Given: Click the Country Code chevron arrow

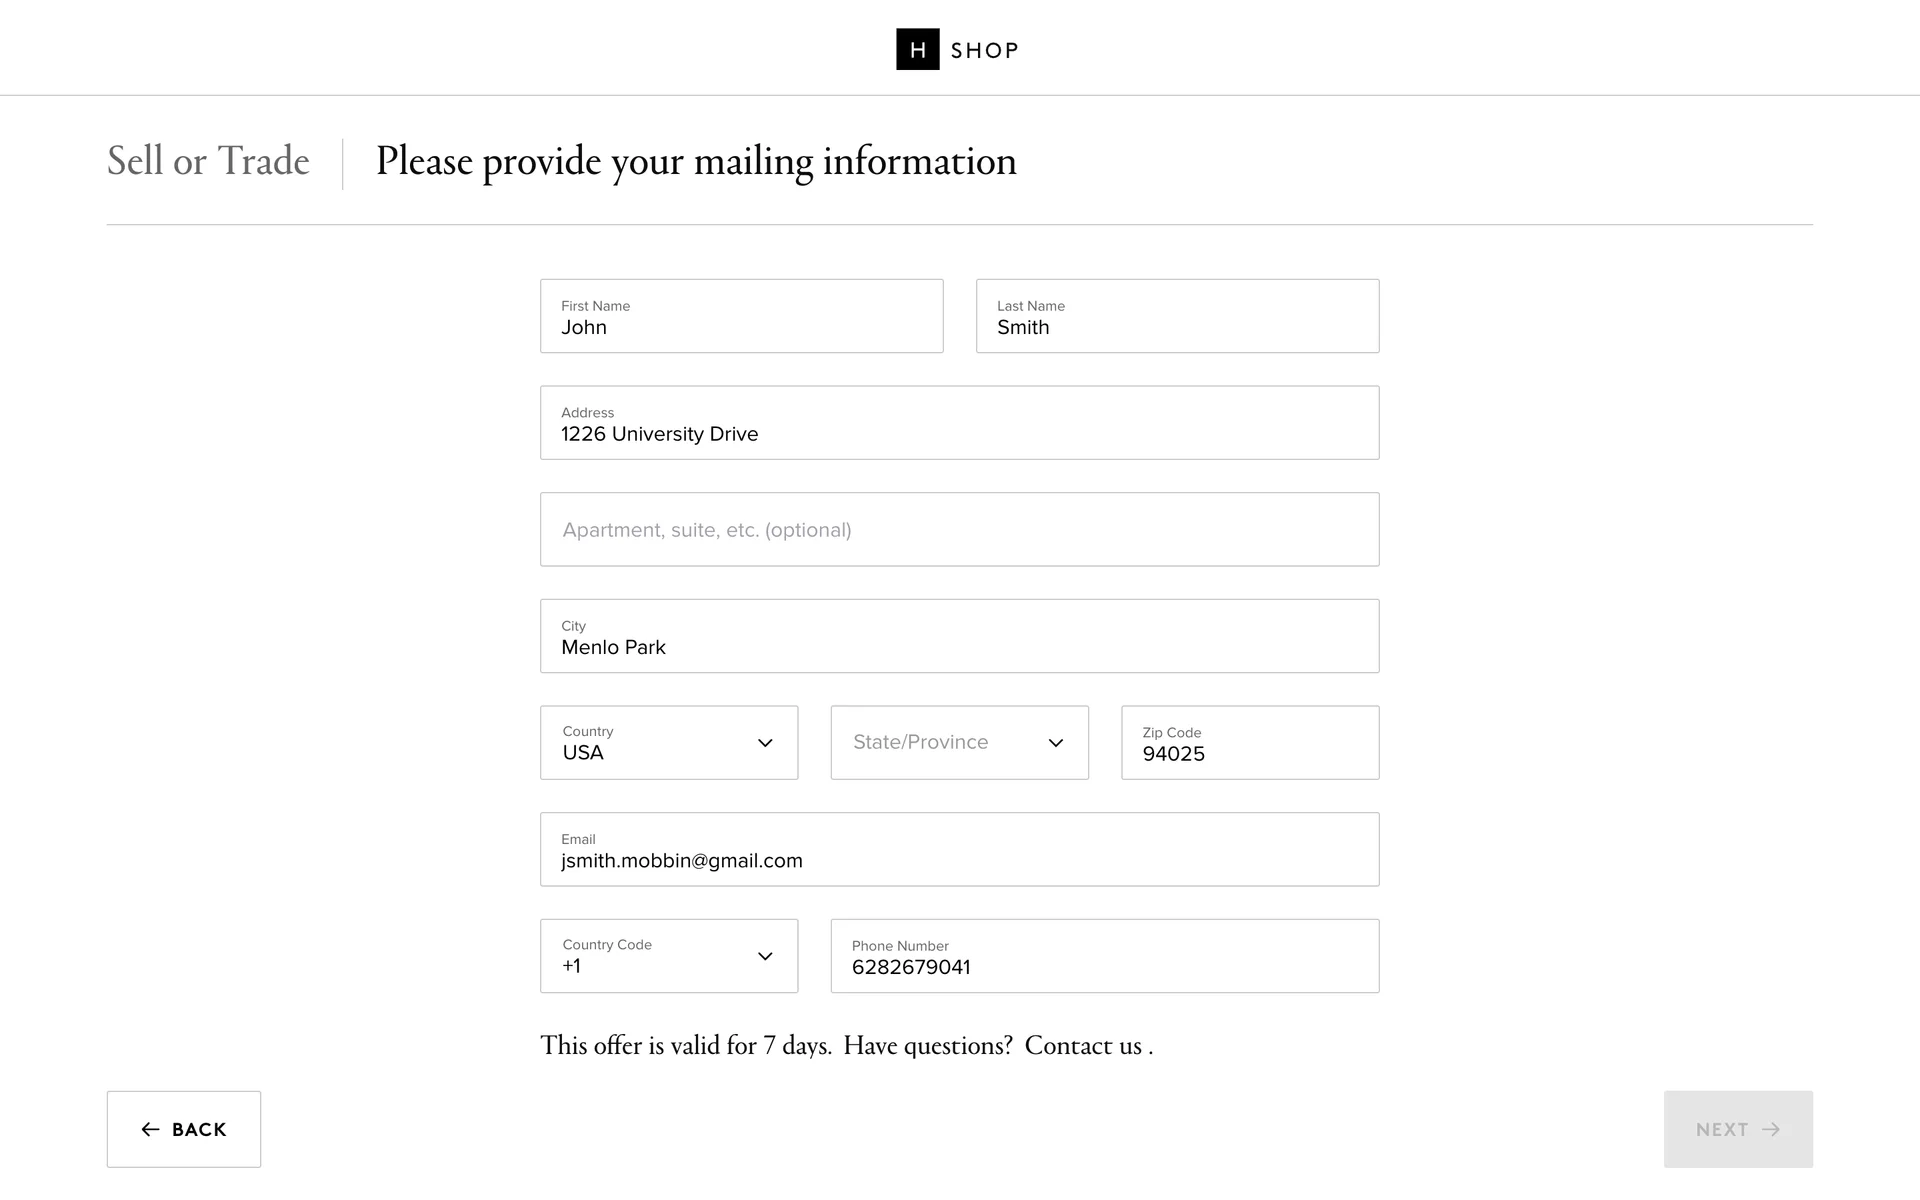Looking at the screenshot, I should (765, 956).
